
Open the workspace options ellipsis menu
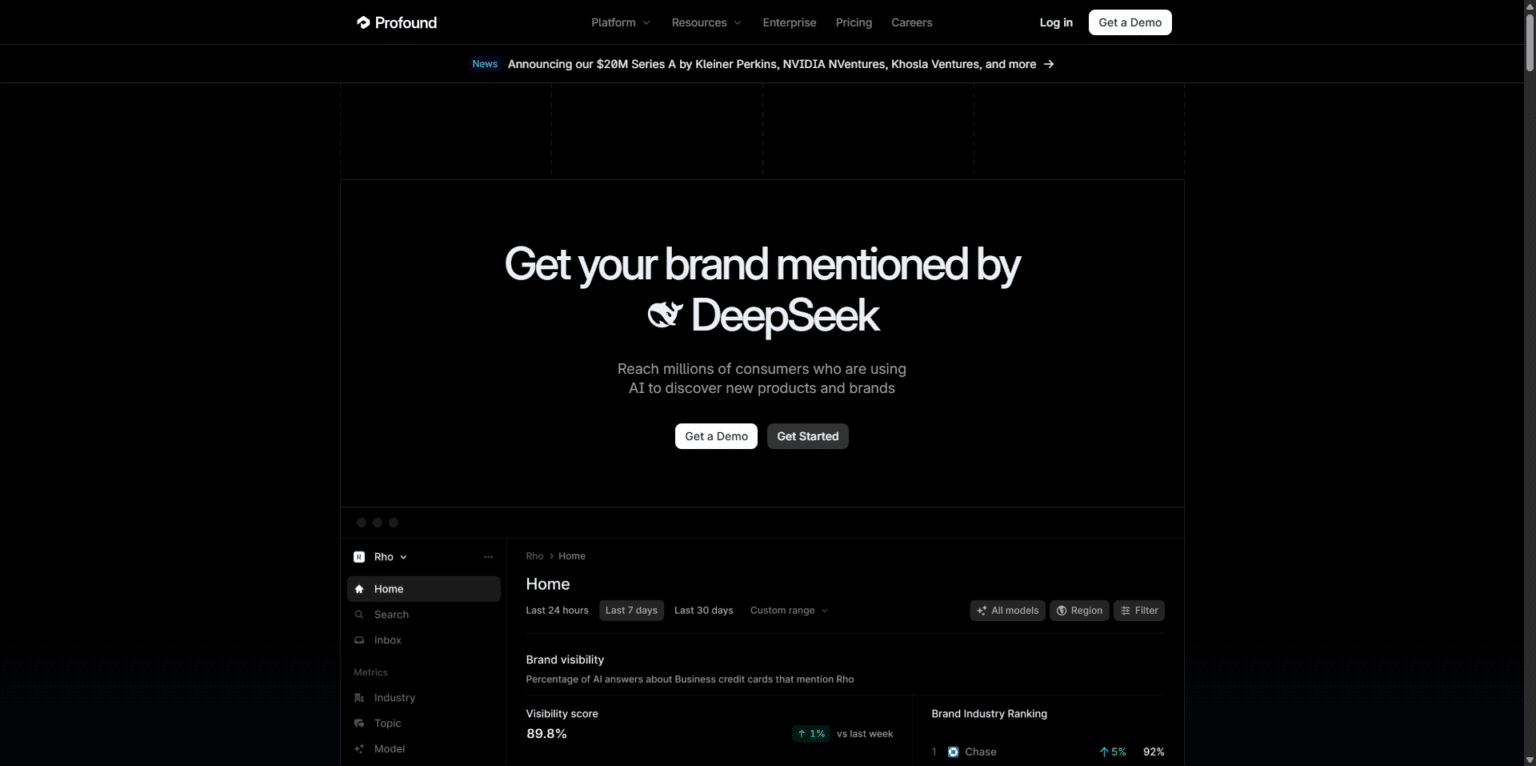[x=488, y=556]
